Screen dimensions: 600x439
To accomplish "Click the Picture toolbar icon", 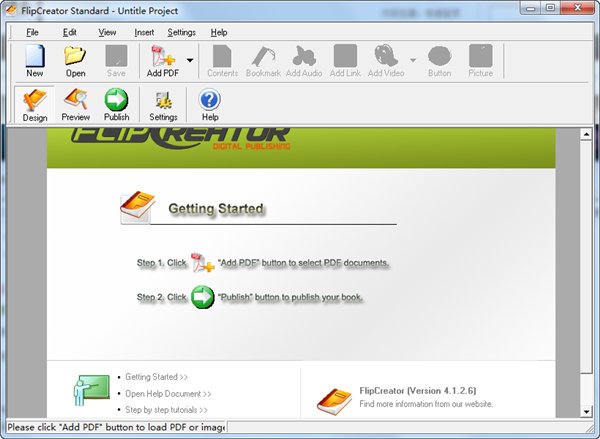I will (x=481, y=60).
